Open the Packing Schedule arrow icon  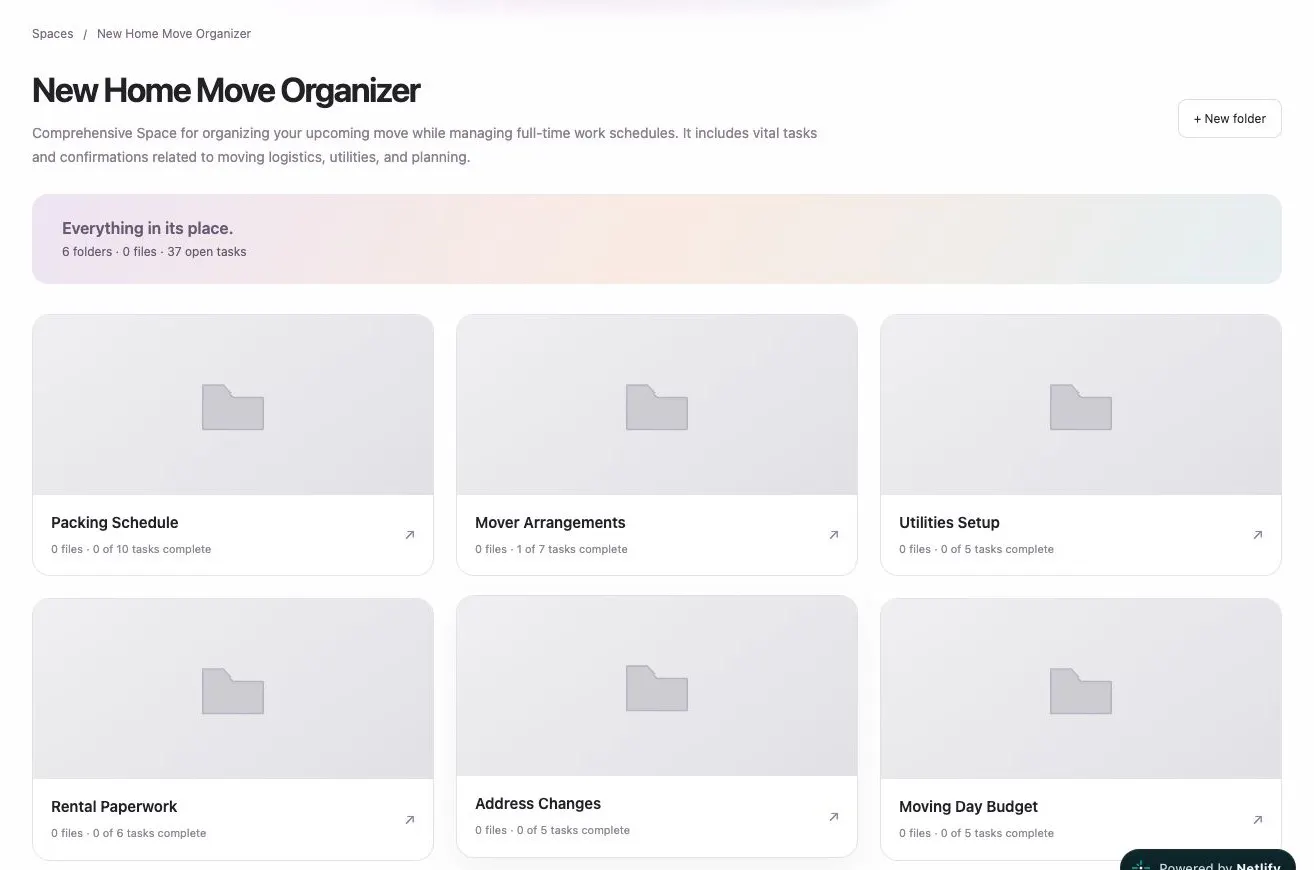coord(410,535)
